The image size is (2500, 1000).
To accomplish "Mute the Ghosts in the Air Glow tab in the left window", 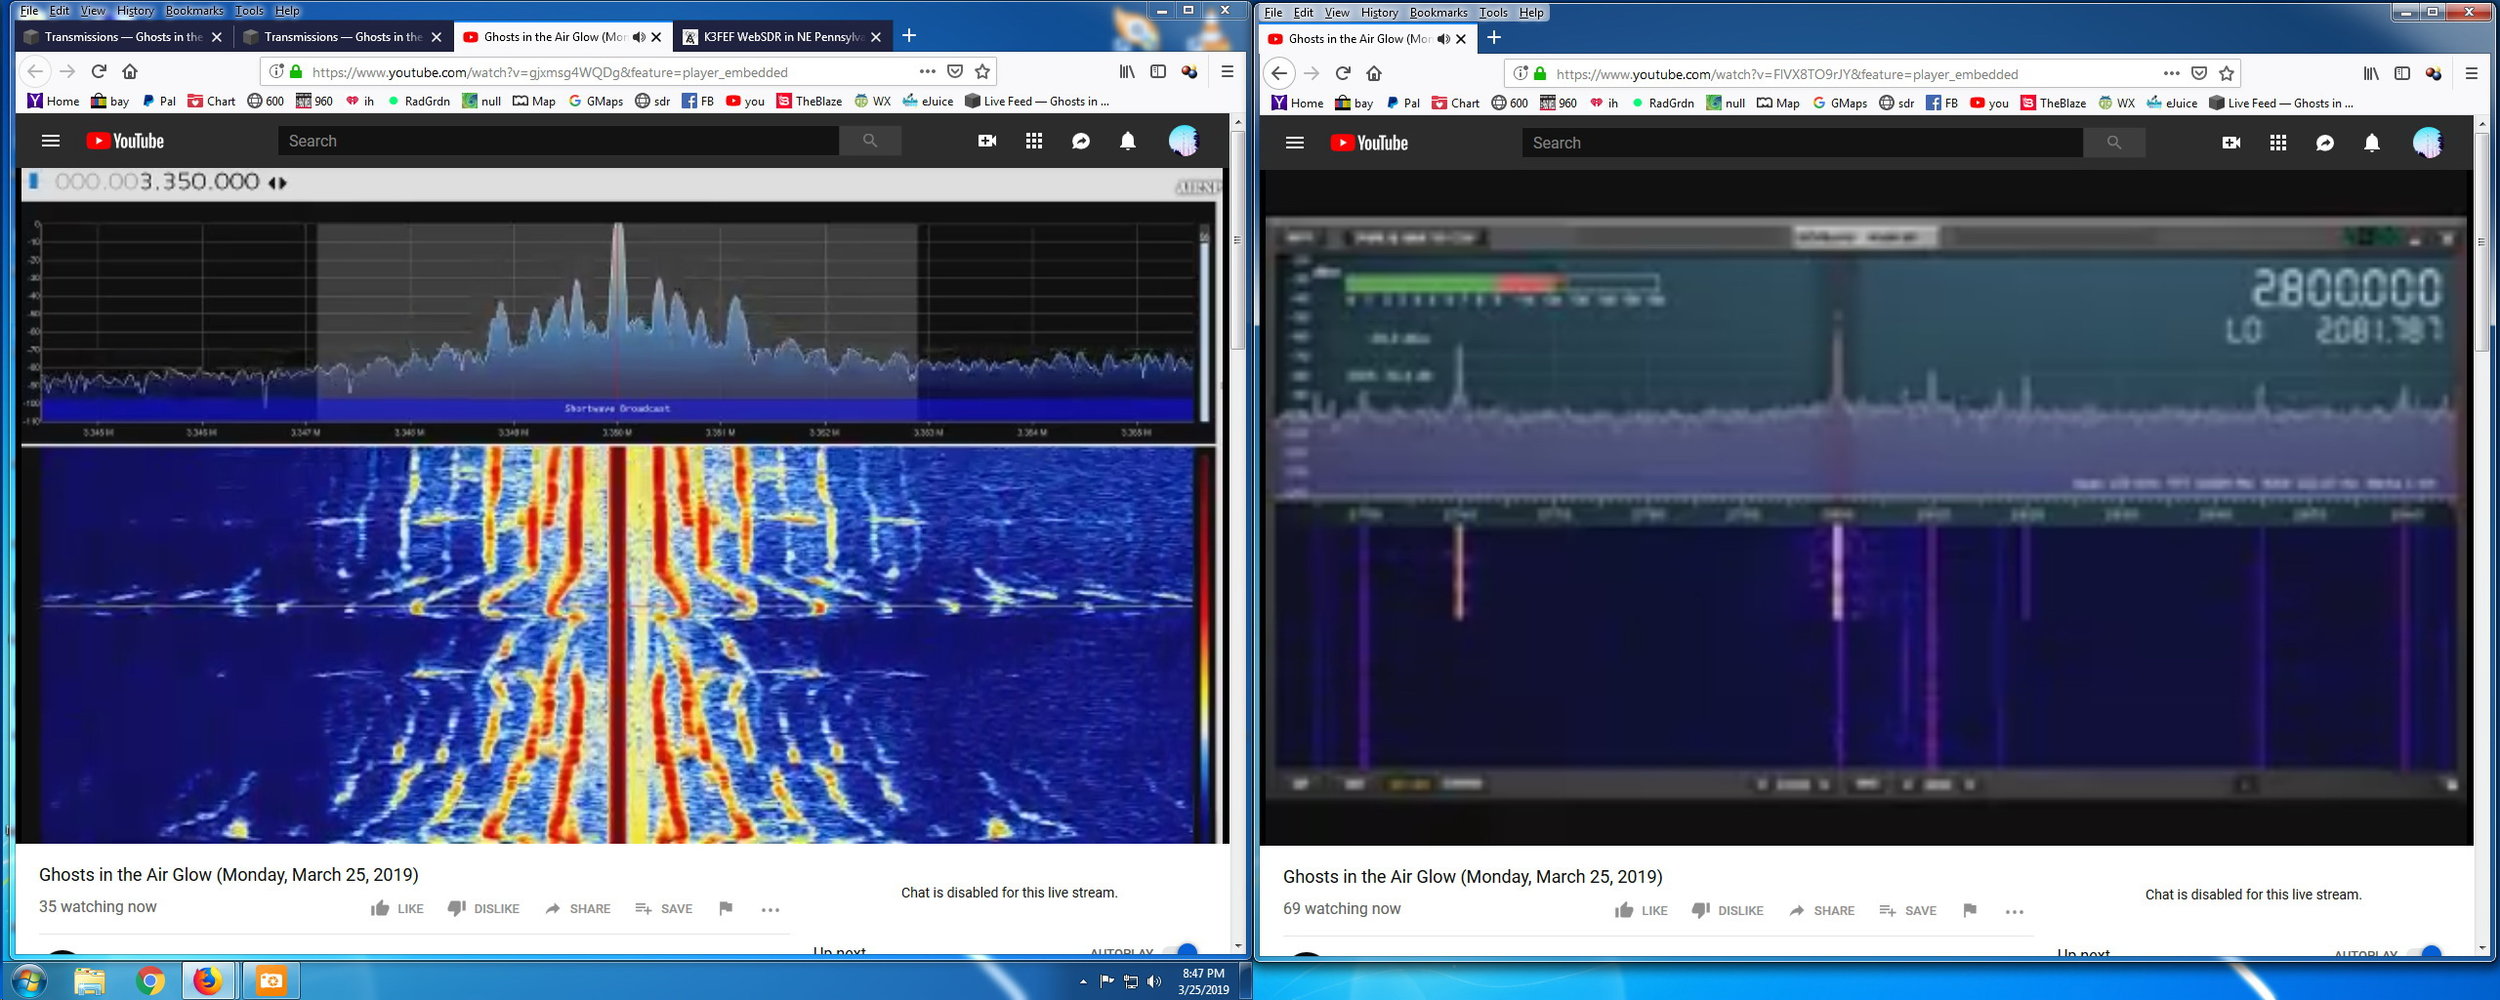I will 639,37.
